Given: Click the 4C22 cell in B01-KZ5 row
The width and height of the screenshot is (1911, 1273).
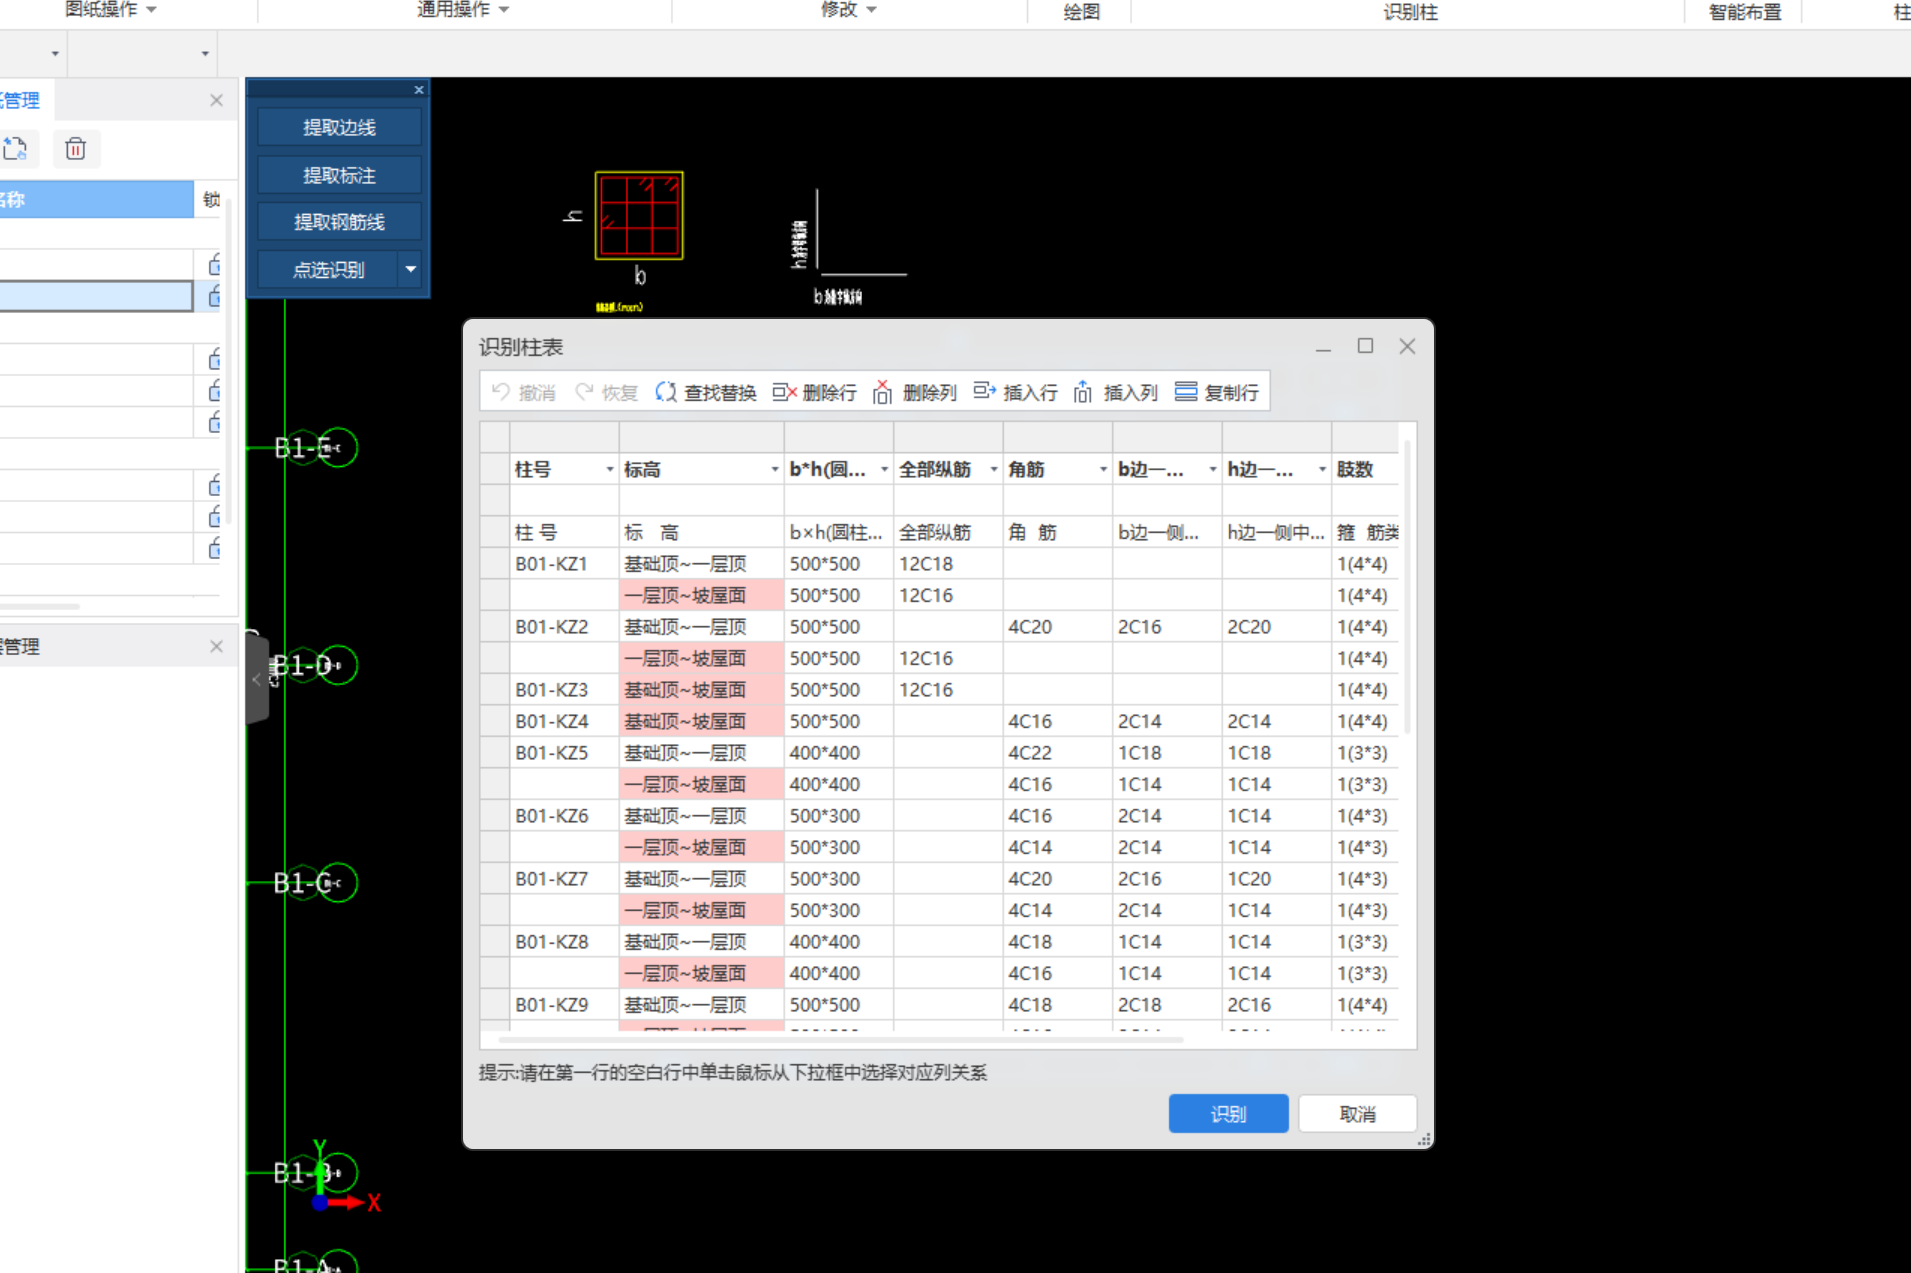Looking at the screenshot, I should [1057, 753].
